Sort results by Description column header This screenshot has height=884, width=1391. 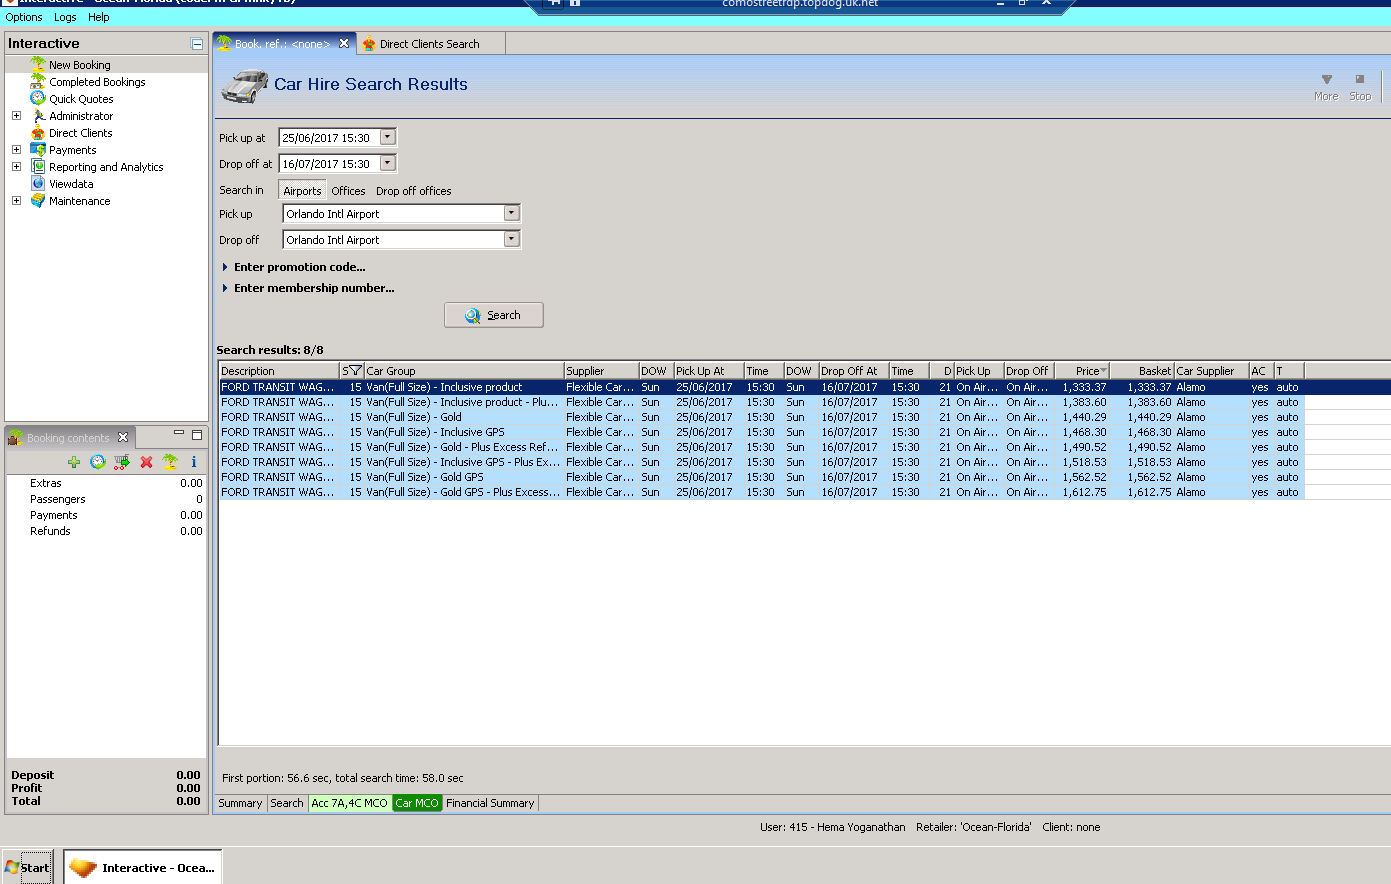click(279, 370)
